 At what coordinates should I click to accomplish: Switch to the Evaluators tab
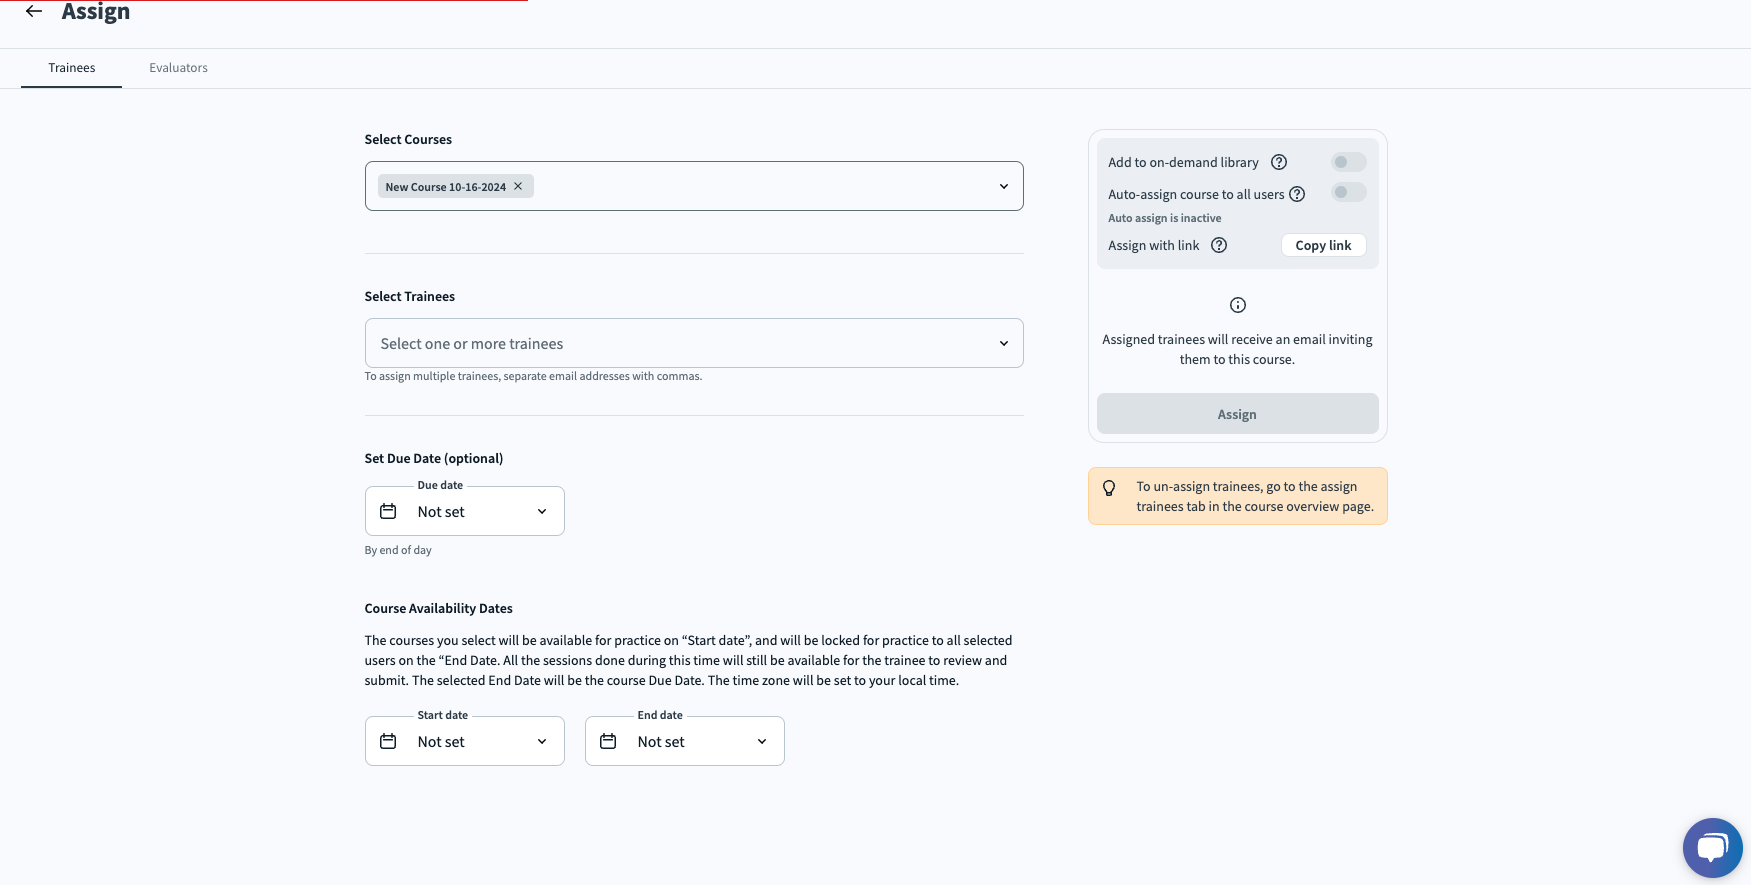(178, 68)
